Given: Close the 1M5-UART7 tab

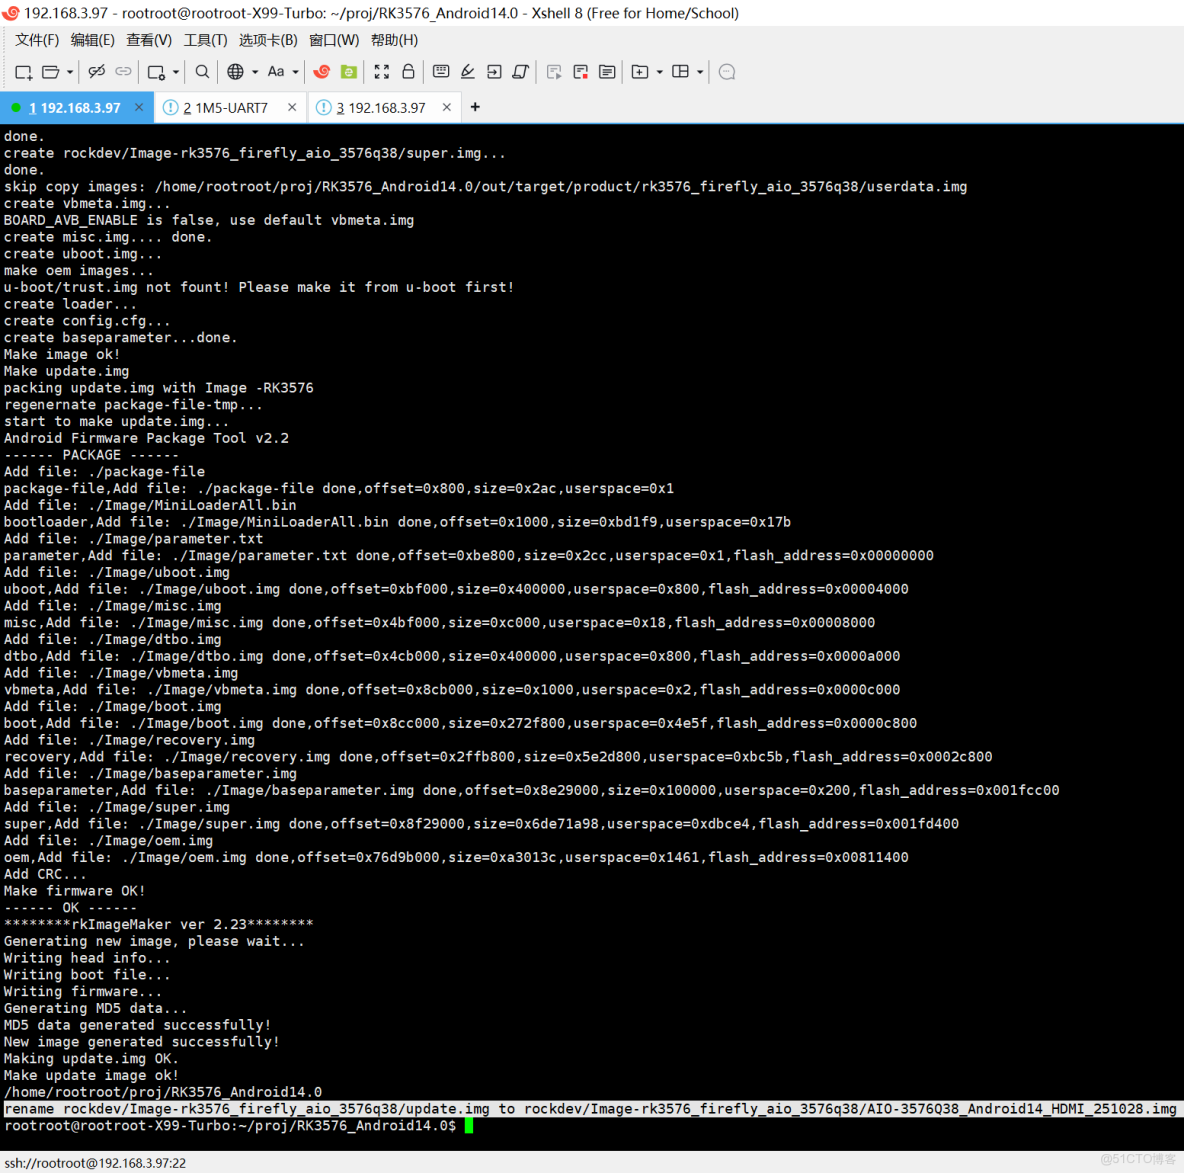Looking at the screenshot, I should pyautogui.click(x=292, y=107).
